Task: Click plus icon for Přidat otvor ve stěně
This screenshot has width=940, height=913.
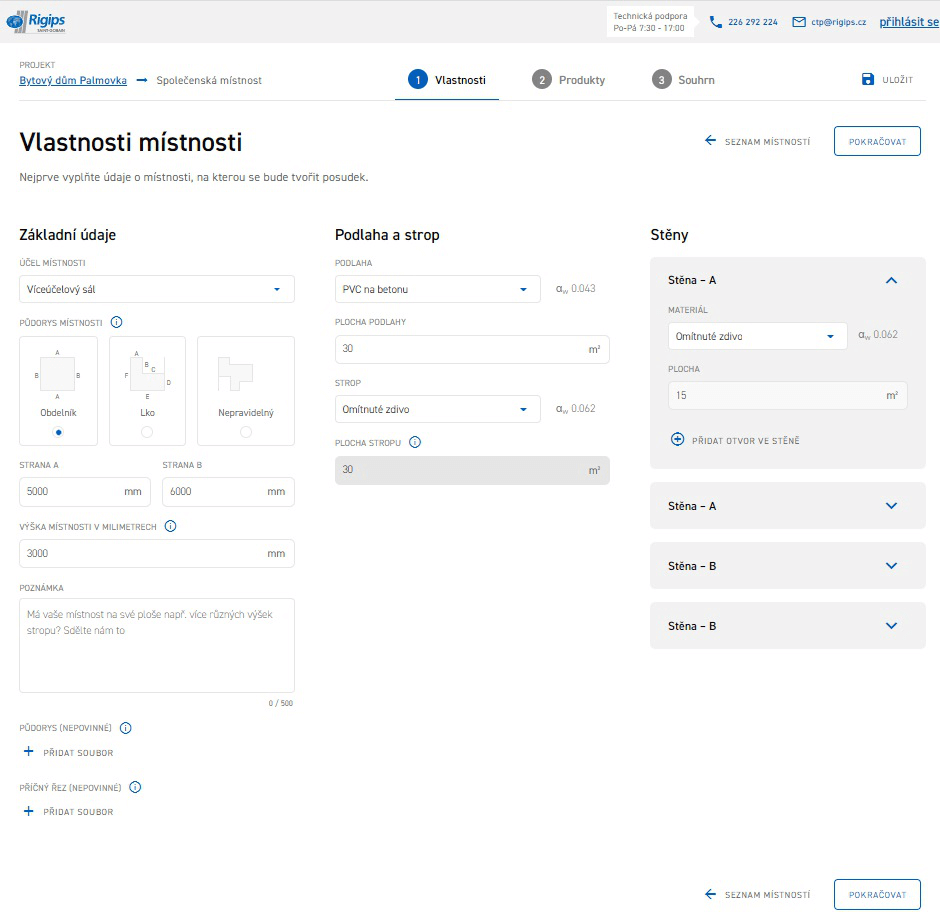Action: pos(677,440)
